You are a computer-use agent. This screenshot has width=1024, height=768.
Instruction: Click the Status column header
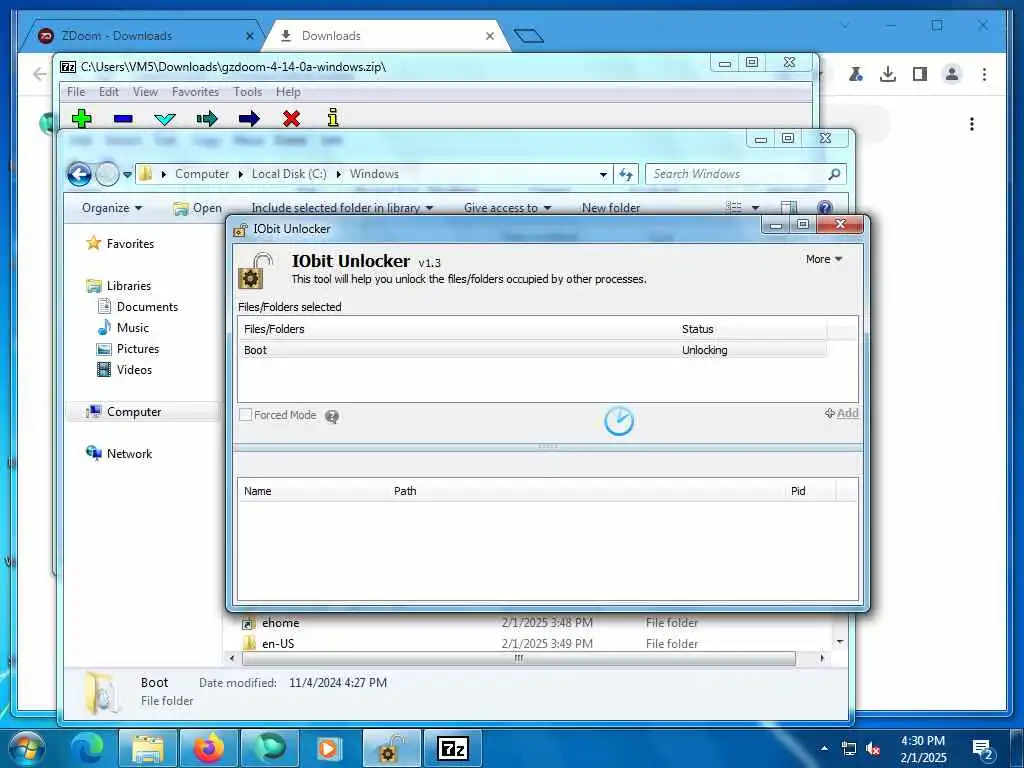[x=697, y=329]
